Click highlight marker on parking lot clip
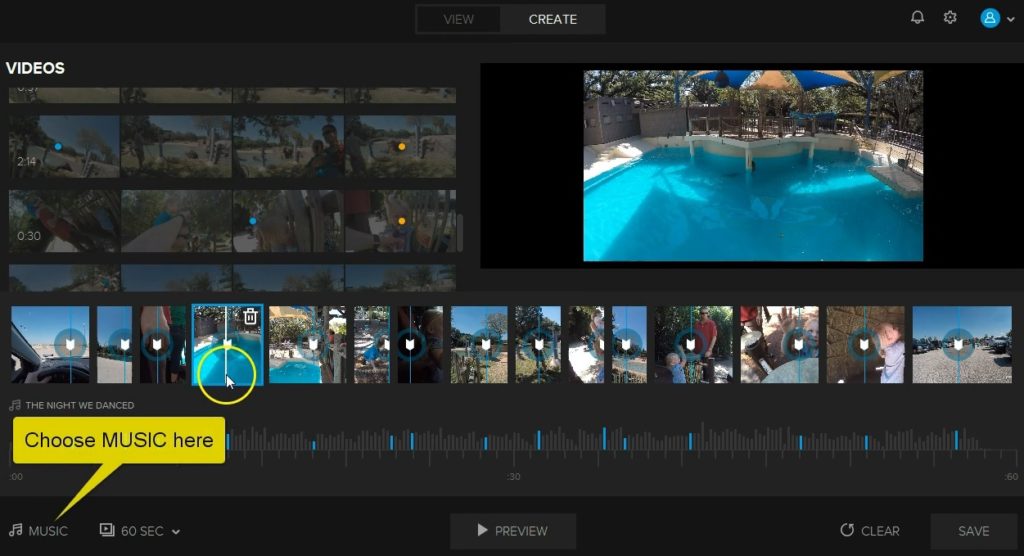The image size is (1024, 556). click(958, 344)
